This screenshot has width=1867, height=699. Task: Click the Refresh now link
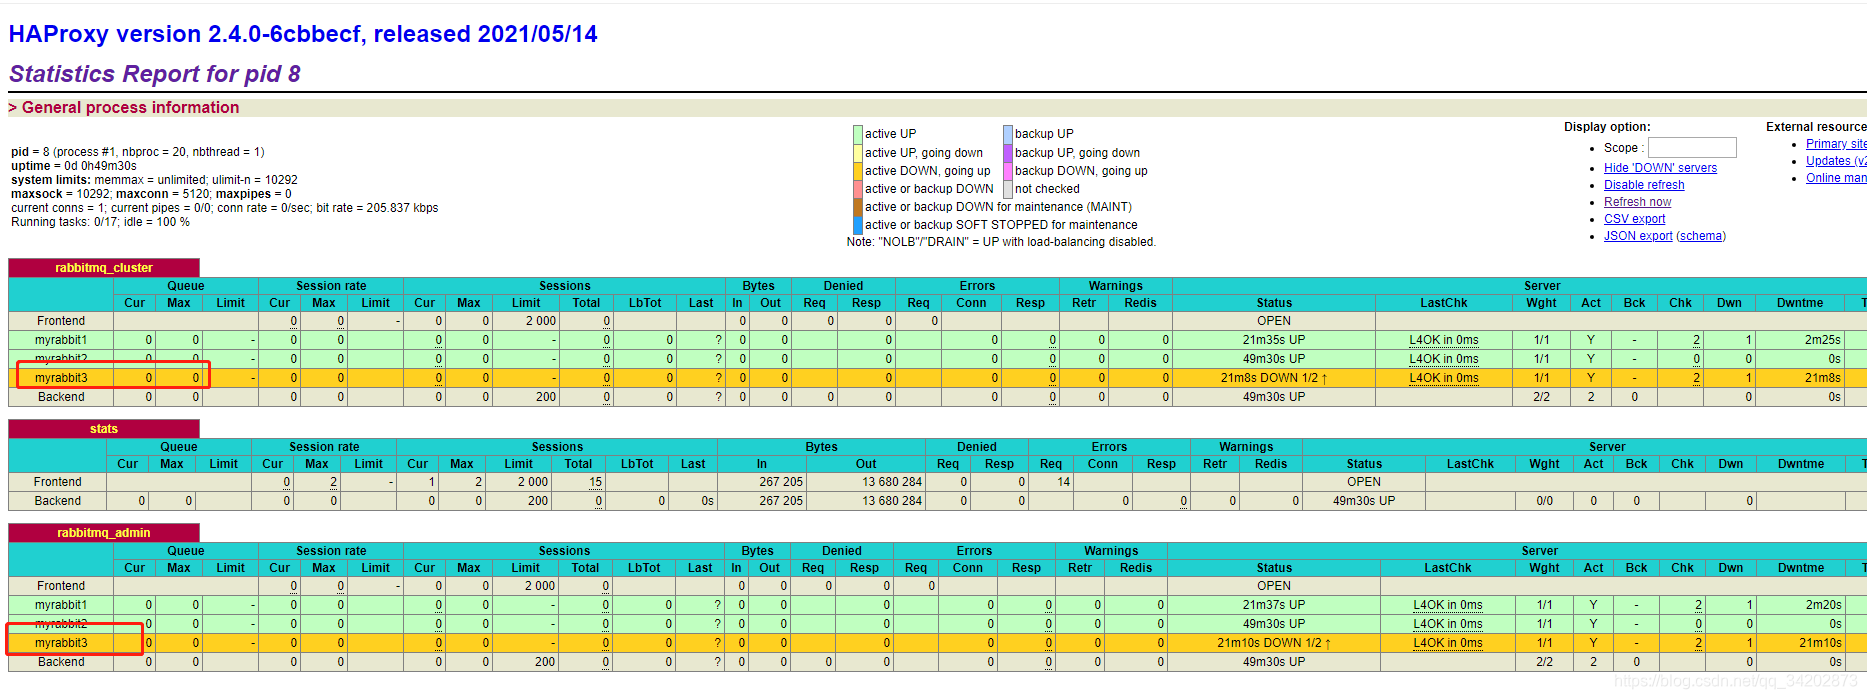(1637, 202)
